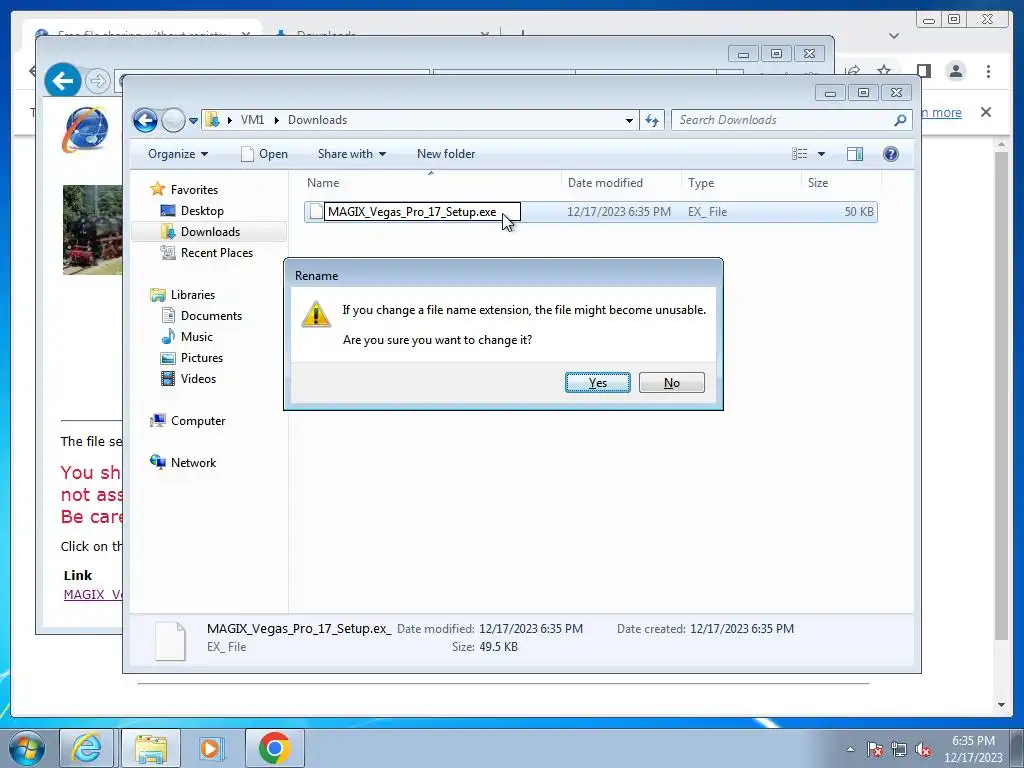Open Chrome profile avatar icon

point(955,71)
